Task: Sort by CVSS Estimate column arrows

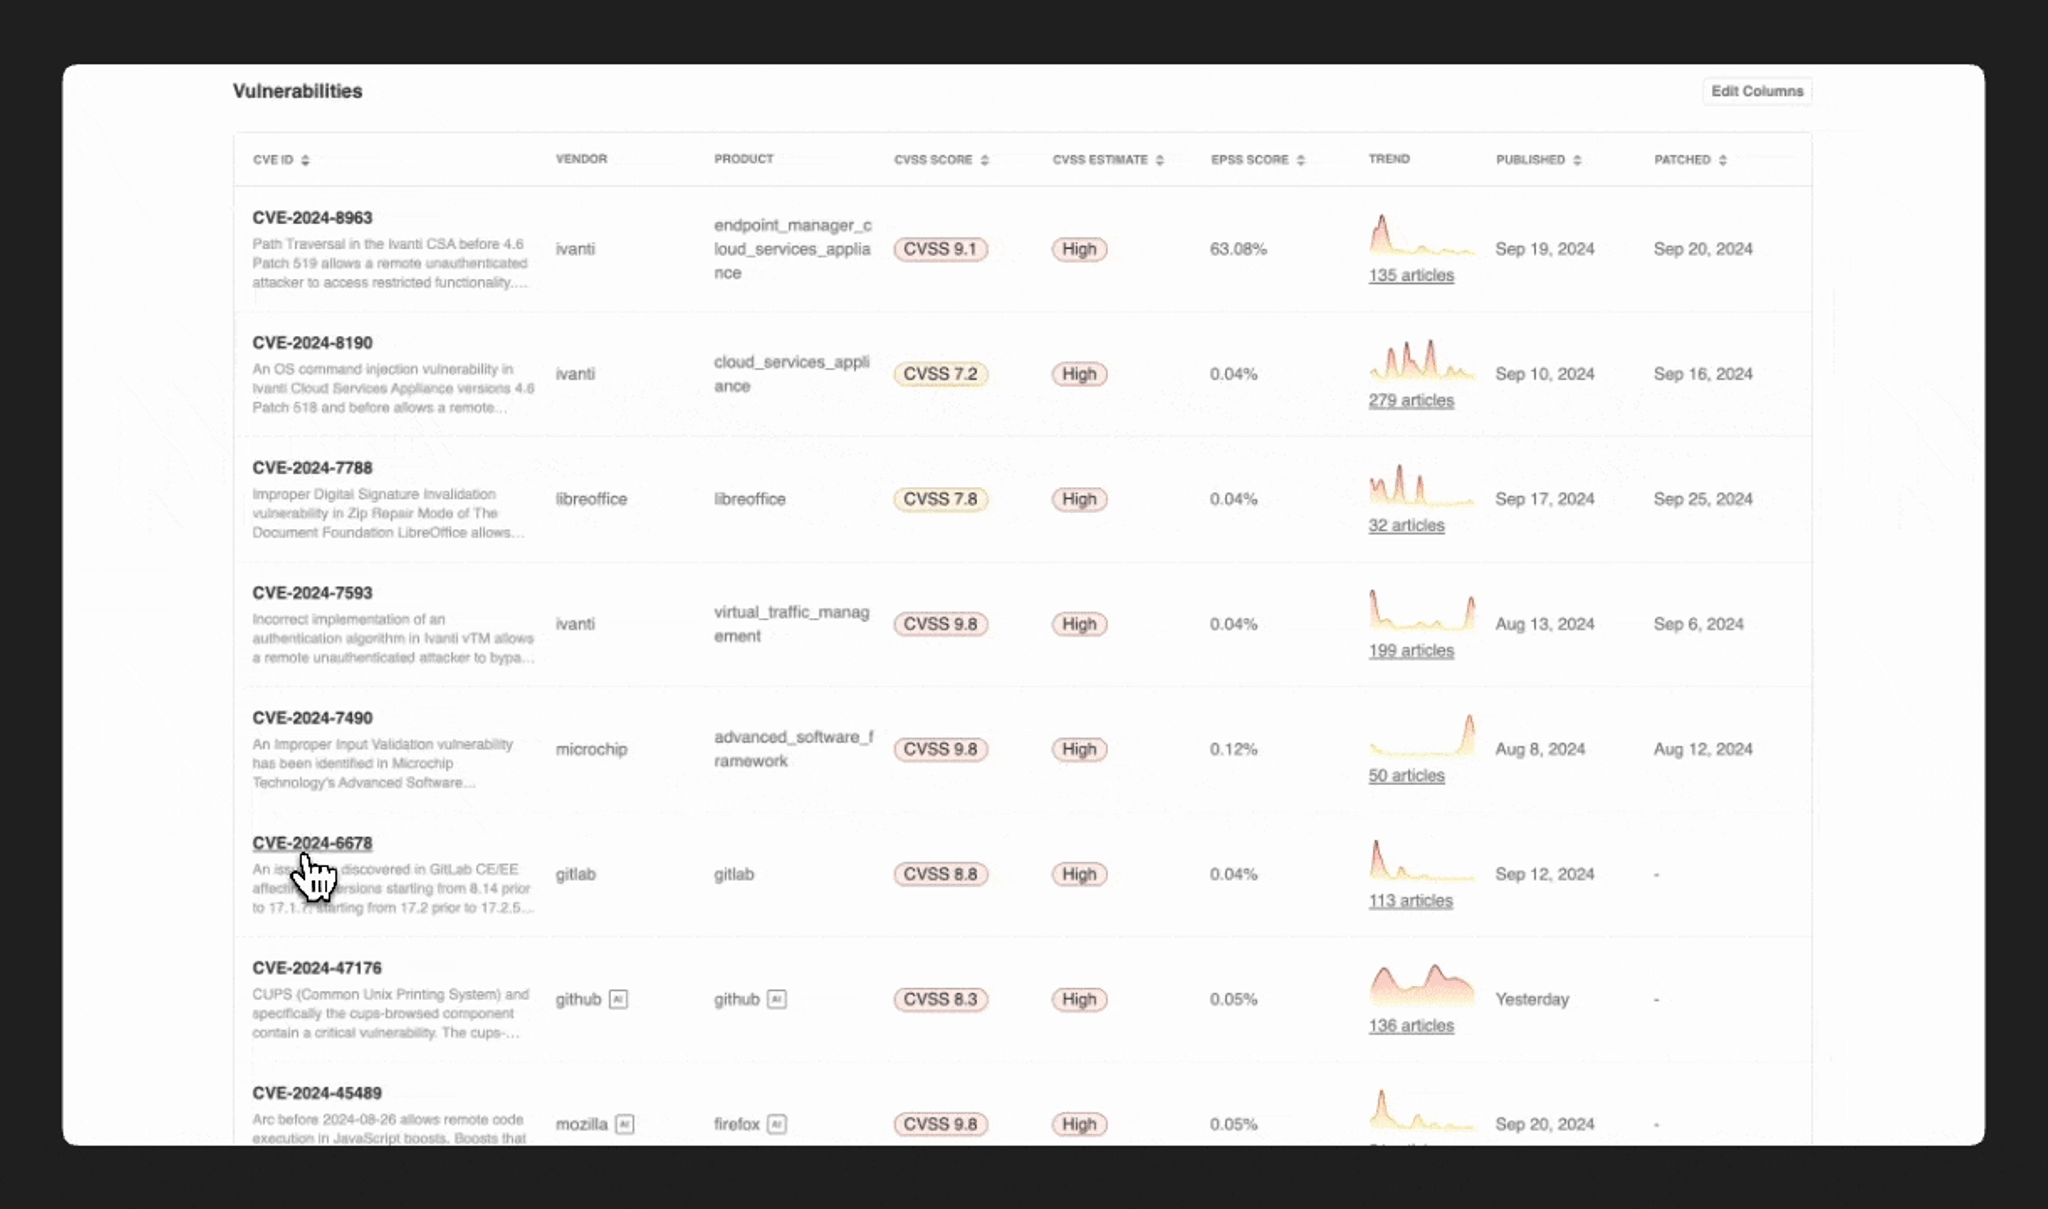Action: click(x=1159, y=160)
